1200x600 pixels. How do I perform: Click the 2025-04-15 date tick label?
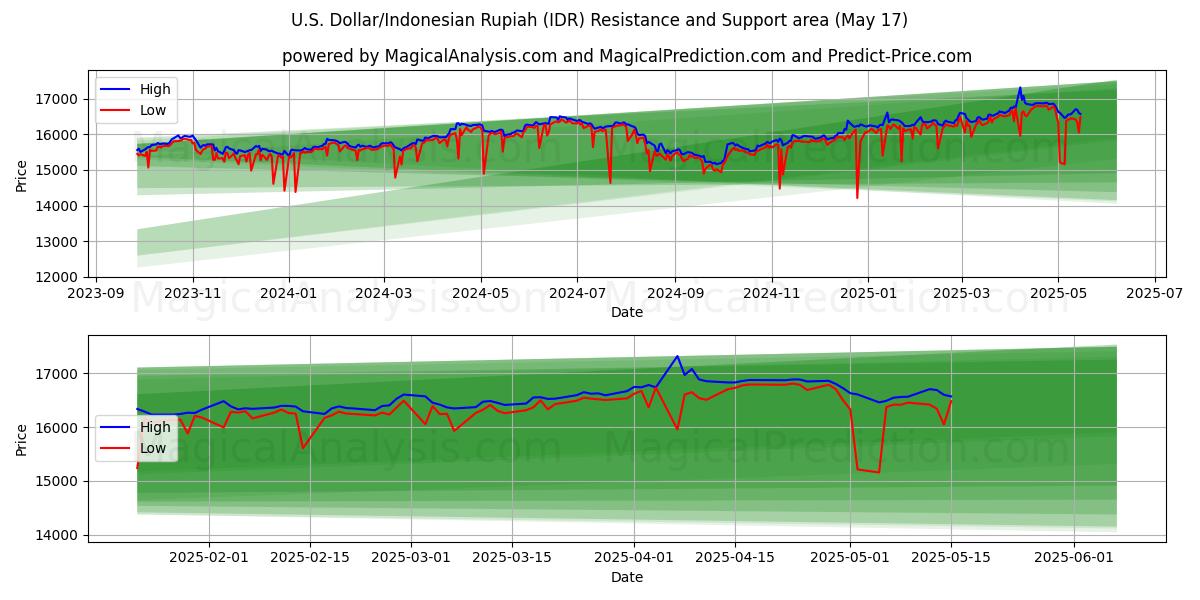click(736, 558)
